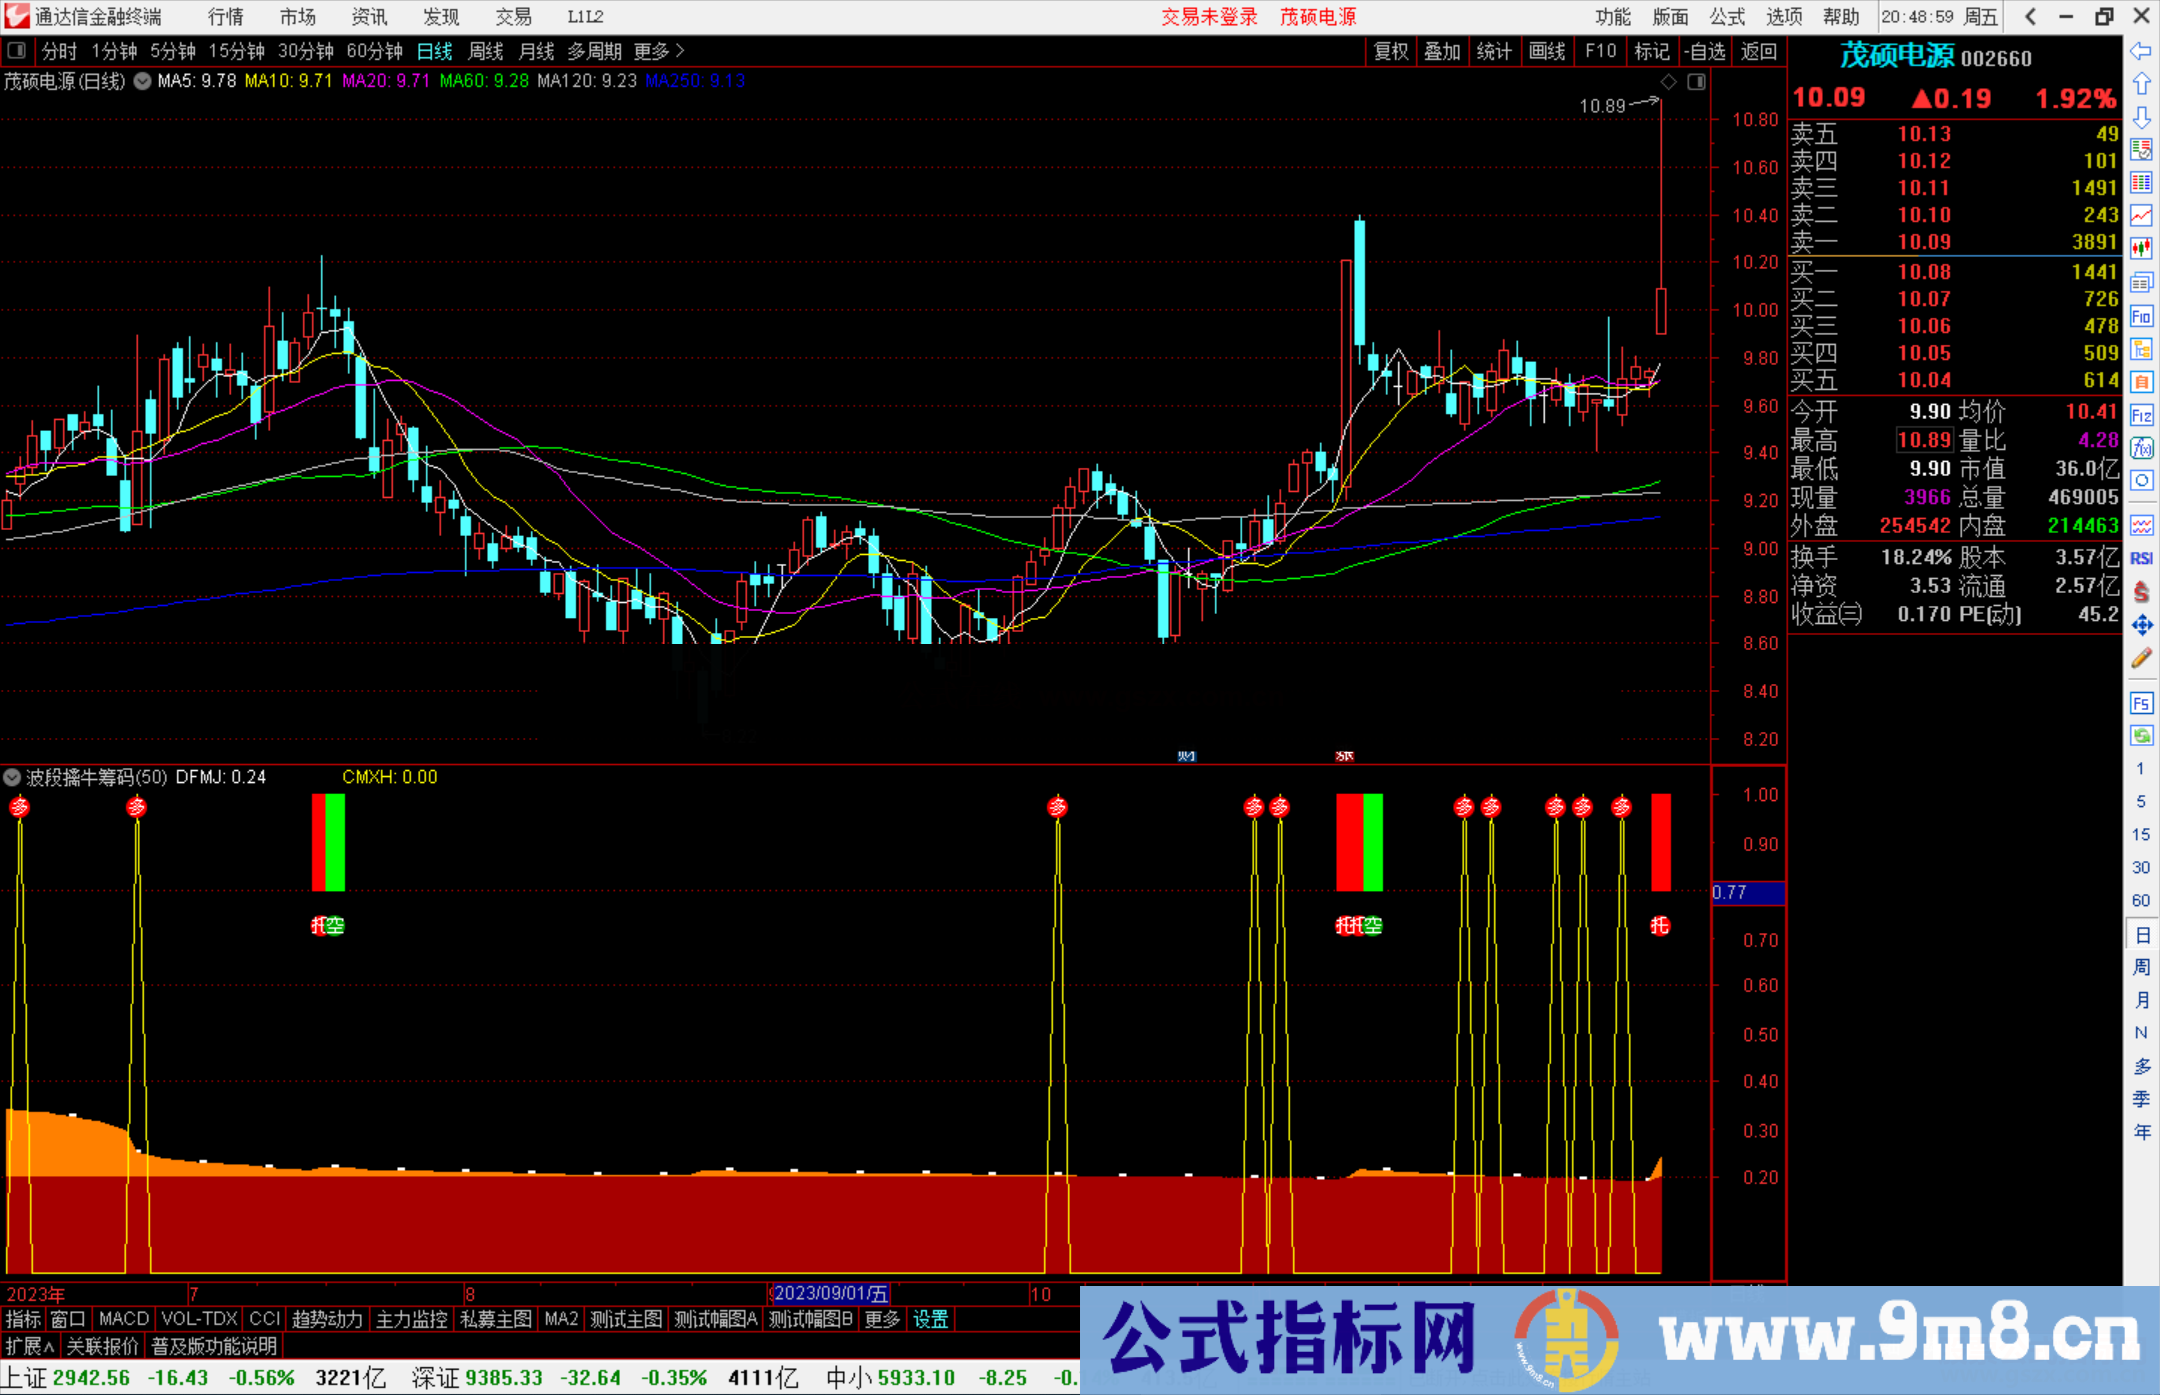Open the tree structure sidebar icon
2160x1395 pixels.
tap(2141, 349)
